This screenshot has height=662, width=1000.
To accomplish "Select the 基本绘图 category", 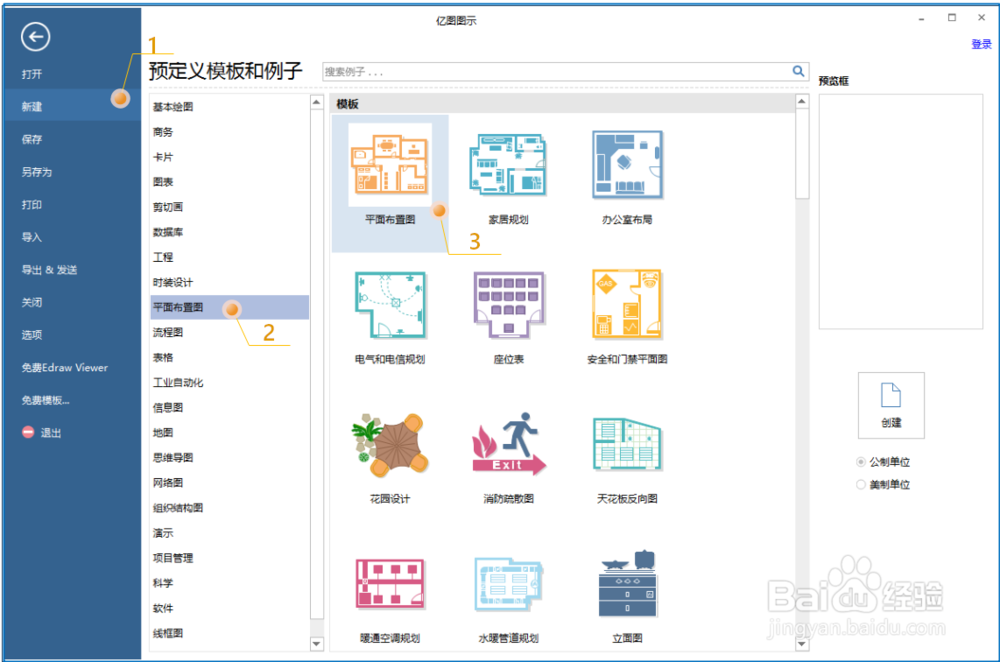I will pyautogui.click(x=173, y=107).
